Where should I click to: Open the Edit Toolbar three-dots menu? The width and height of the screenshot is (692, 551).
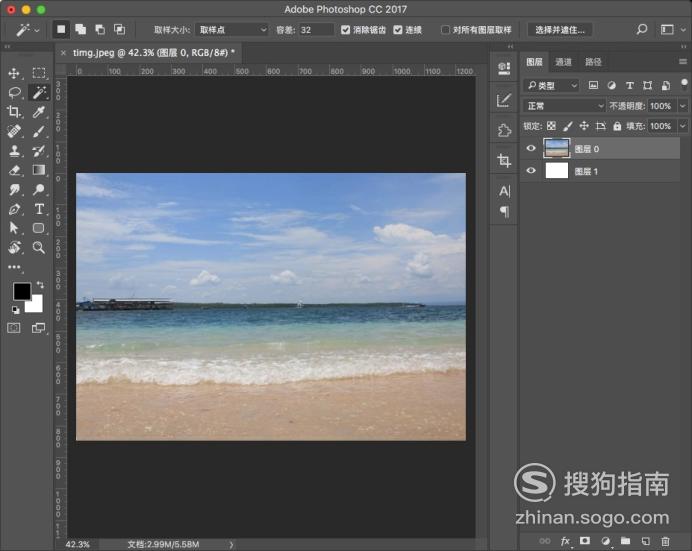[14, 267]
